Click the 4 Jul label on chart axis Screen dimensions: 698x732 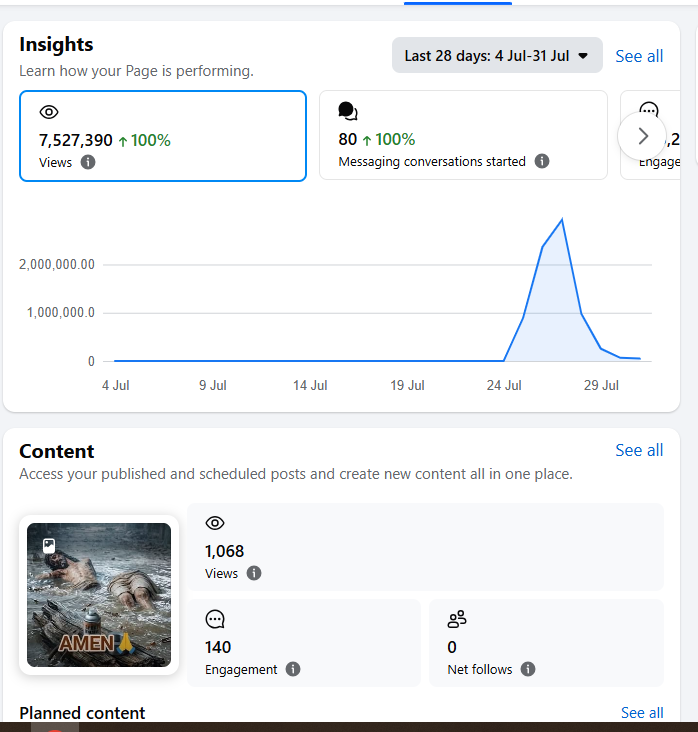pyautogui.click(x=115, y=386)
